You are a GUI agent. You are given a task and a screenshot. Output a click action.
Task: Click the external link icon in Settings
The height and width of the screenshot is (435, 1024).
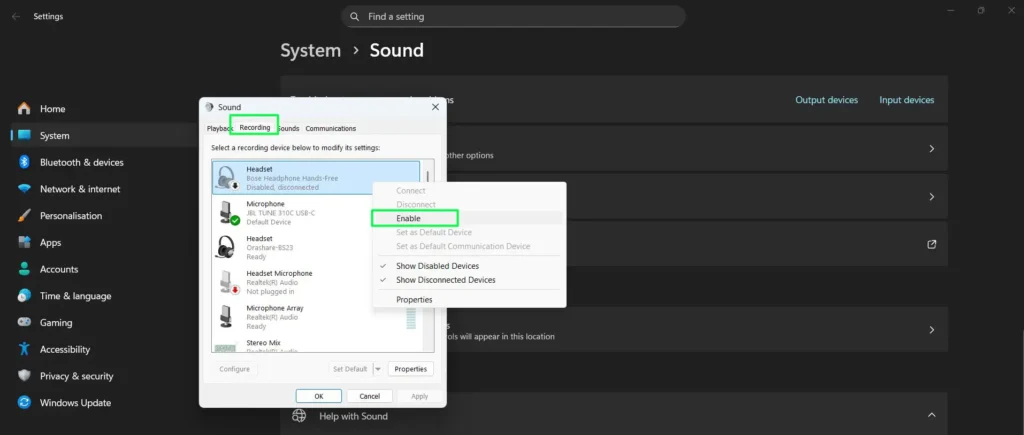[x=932, y=244]
